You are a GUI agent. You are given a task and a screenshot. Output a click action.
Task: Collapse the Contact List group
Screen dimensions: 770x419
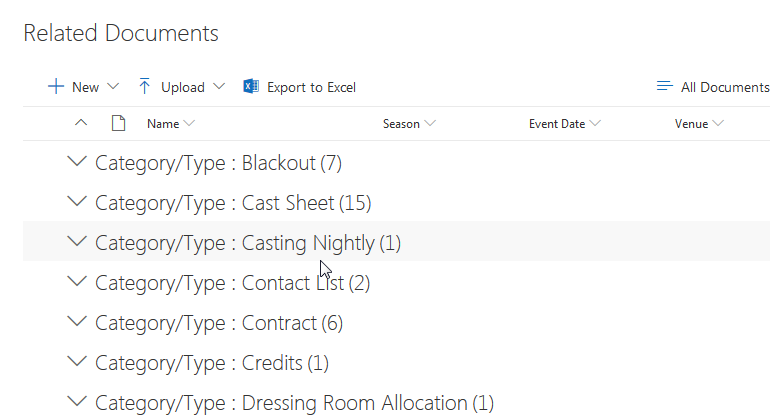(x=76, y=282)
